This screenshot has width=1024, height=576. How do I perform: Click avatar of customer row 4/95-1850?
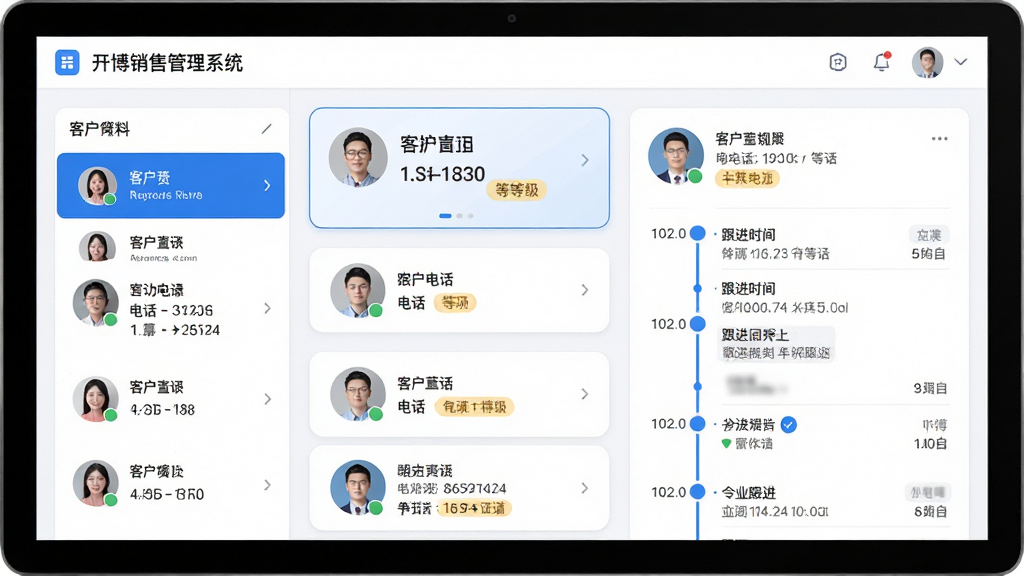coord(95,483)
